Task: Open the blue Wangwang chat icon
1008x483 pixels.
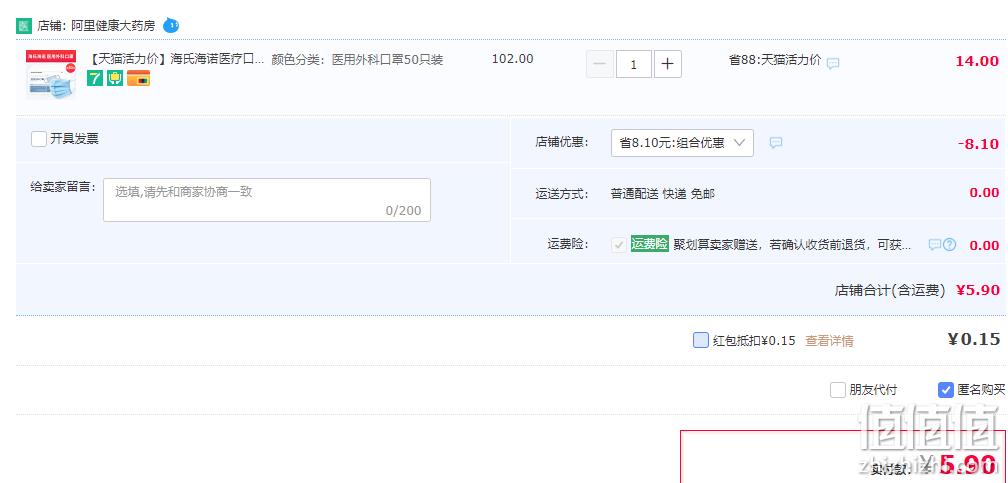Action: [170, 26]
